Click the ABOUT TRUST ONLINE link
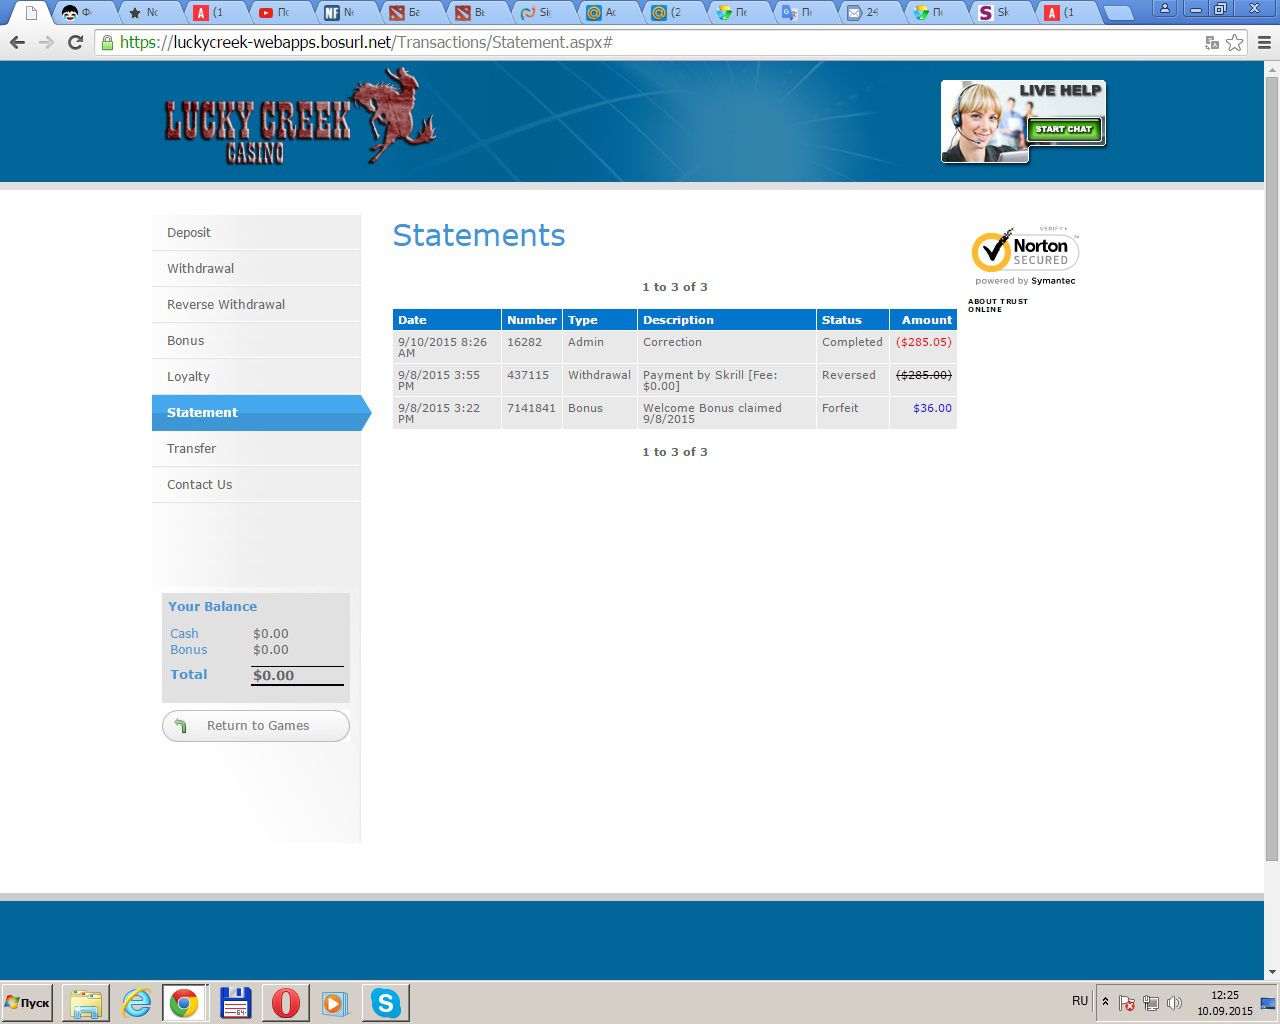The image size is (1280, 1024). pos(997,305)
